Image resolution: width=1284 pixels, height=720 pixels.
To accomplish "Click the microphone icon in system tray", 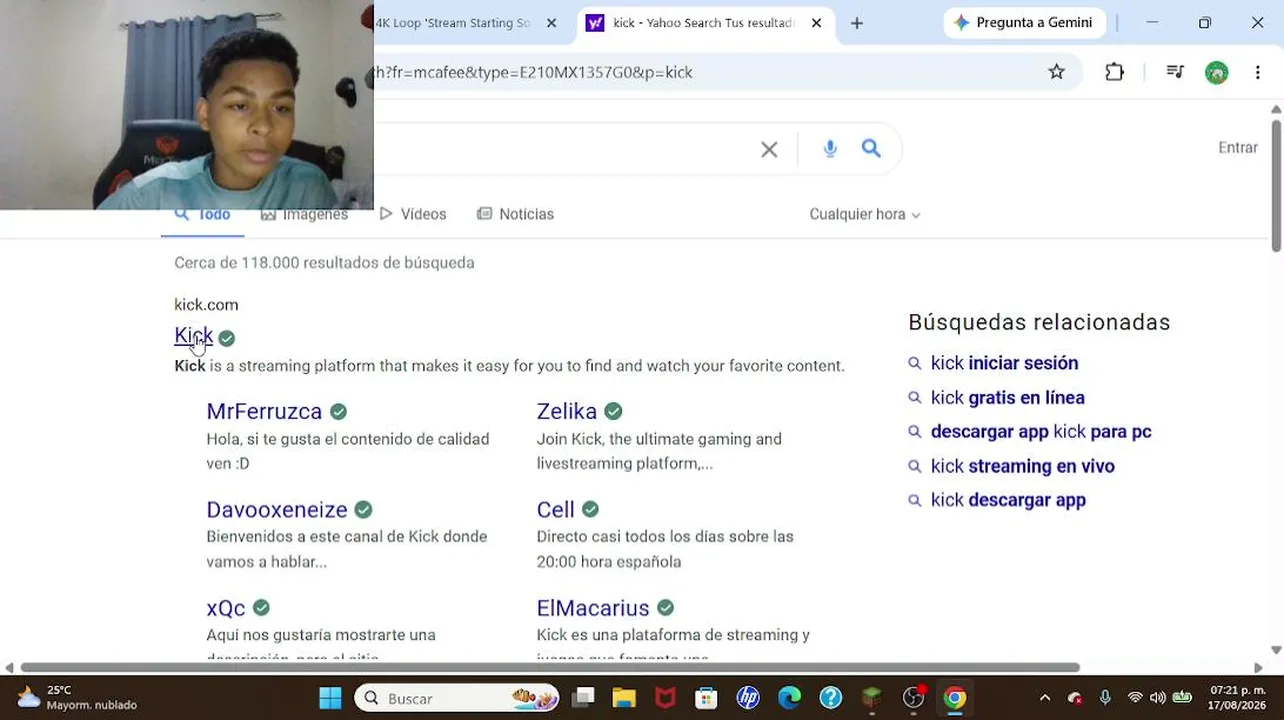I will (x=1105, y=698).
